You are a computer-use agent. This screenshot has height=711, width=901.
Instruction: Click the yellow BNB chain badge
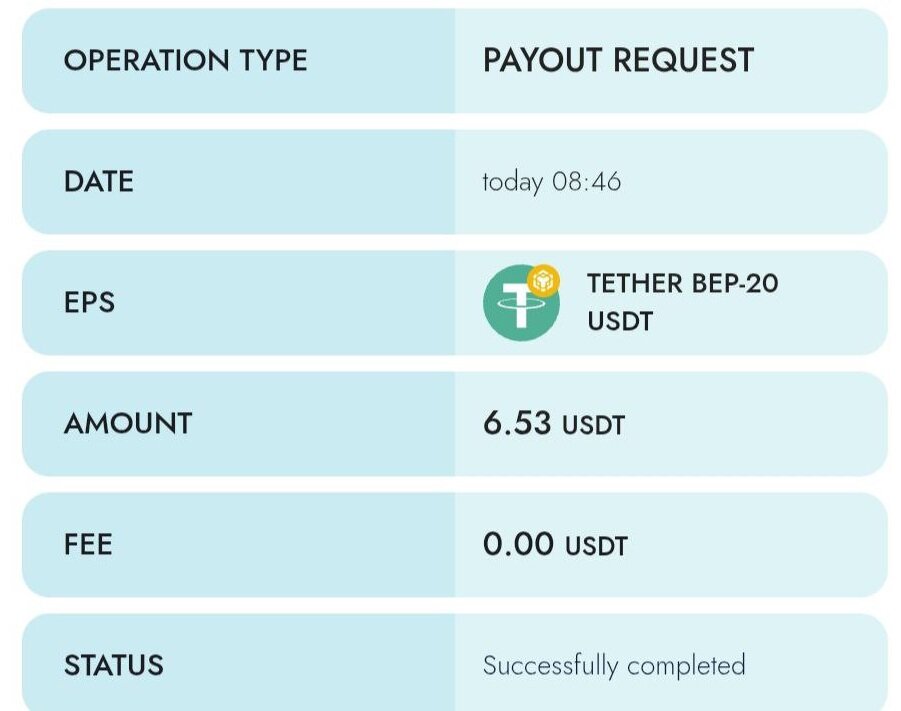pos(543,281)
